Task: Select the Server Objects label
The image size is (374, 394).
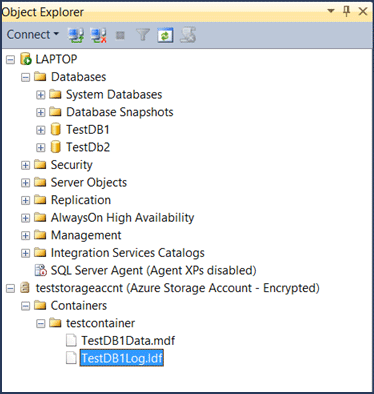Action: pos(89,182)
